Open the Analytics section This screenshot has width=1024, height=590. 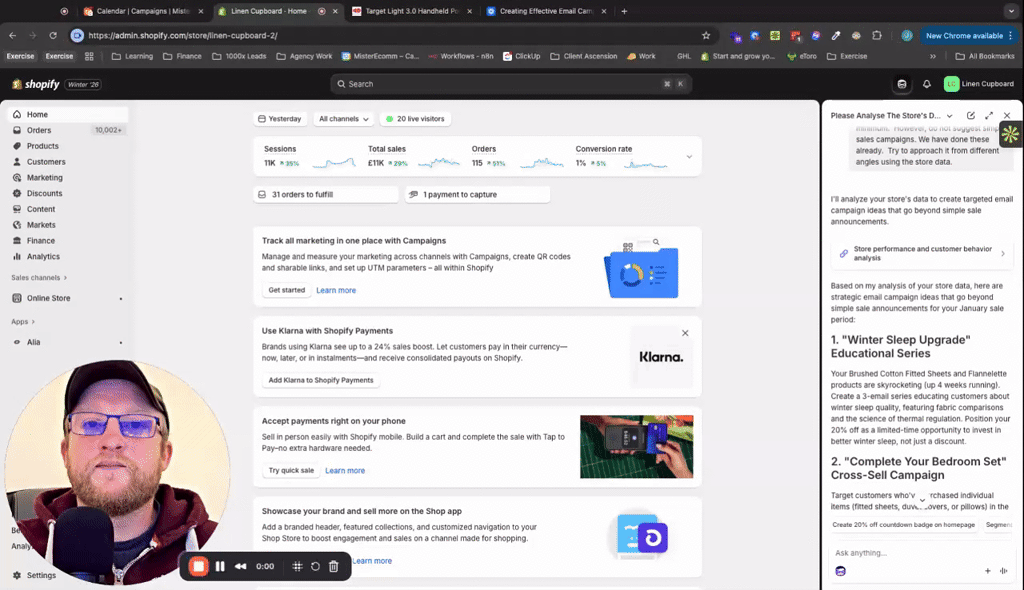[42, 256]
